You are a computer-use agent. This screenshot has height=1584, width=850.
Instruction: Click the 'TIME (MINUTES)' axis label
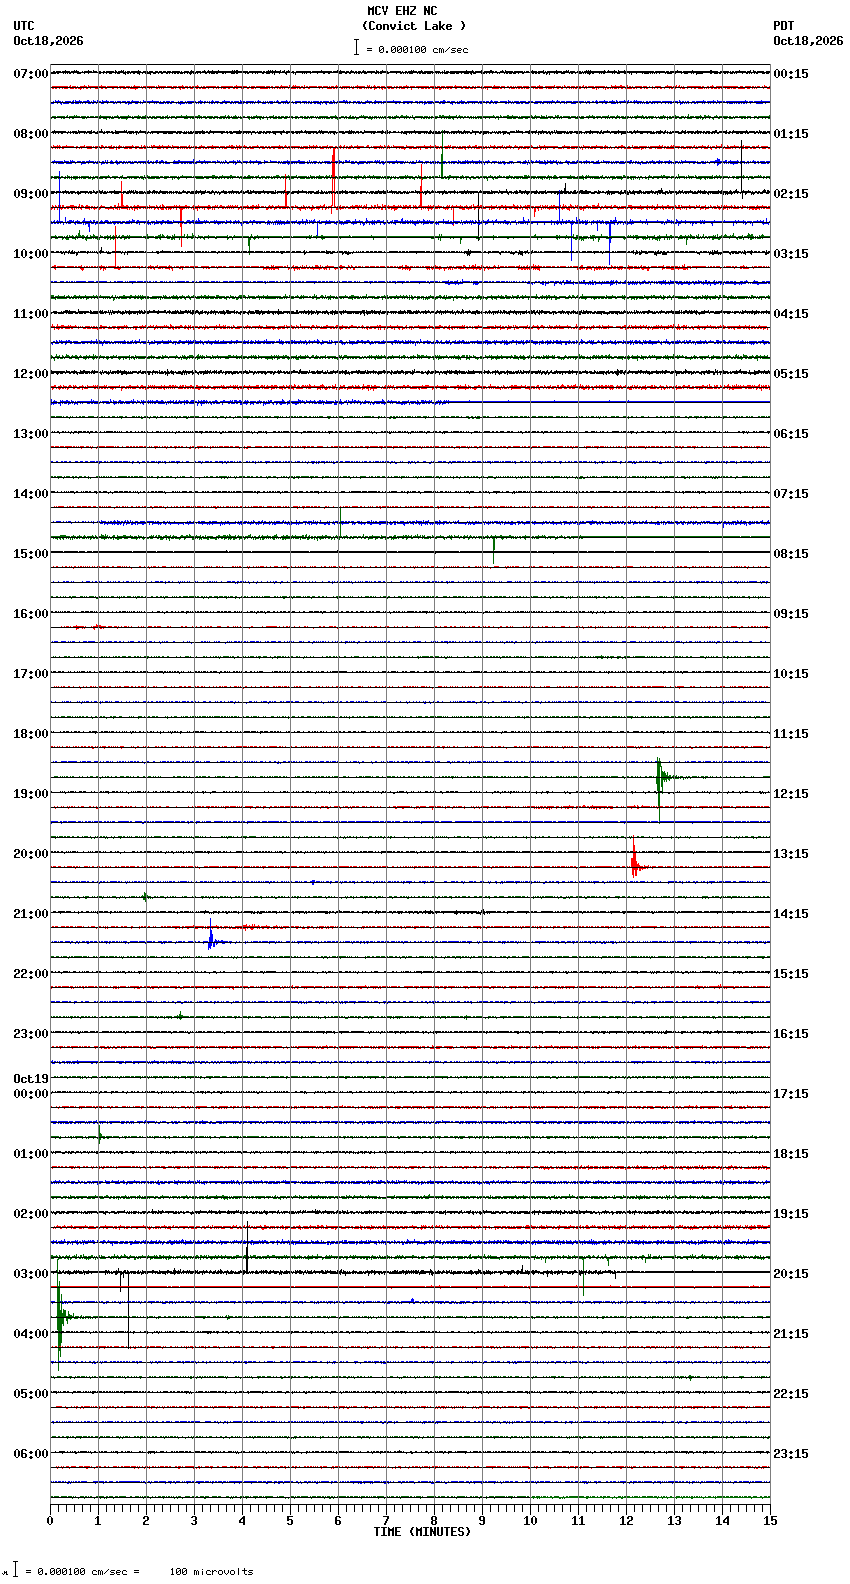pyautogui.click(x=422, y=1532)
